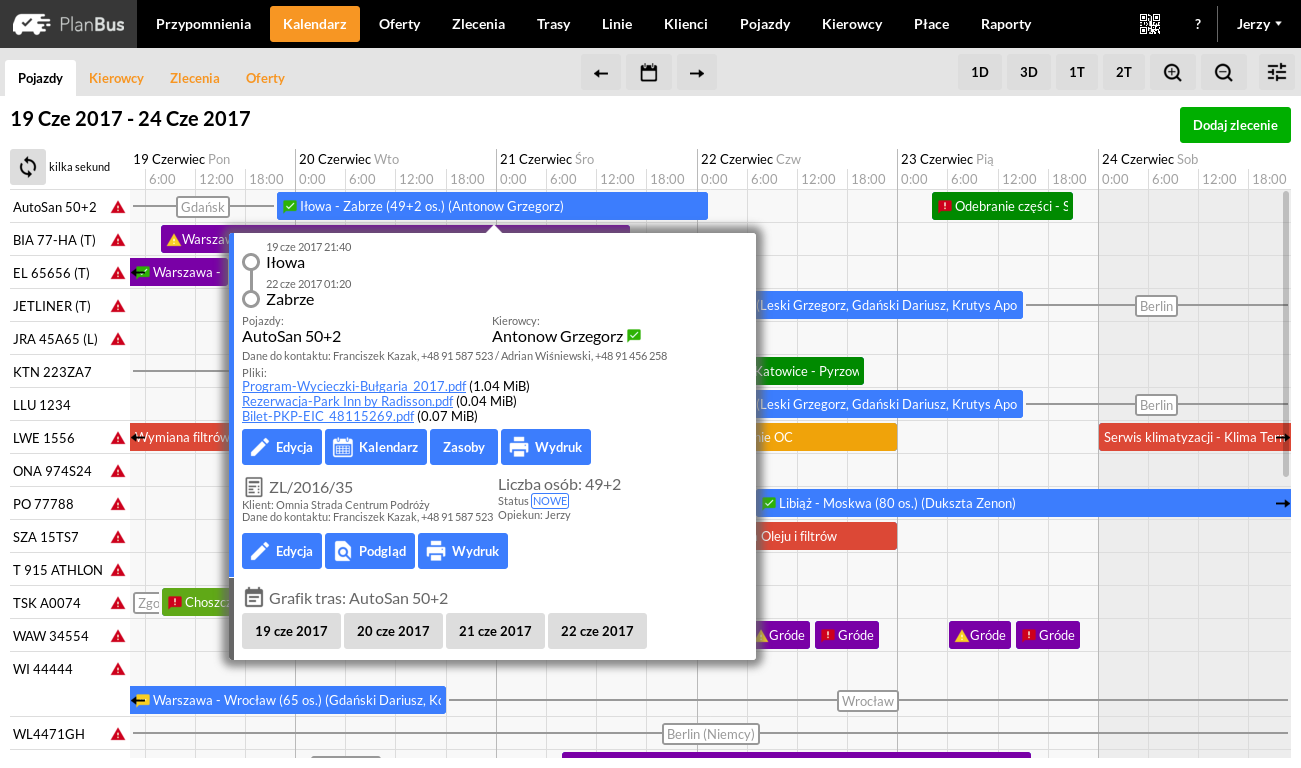Go to next date range arrow

point(697,73)
